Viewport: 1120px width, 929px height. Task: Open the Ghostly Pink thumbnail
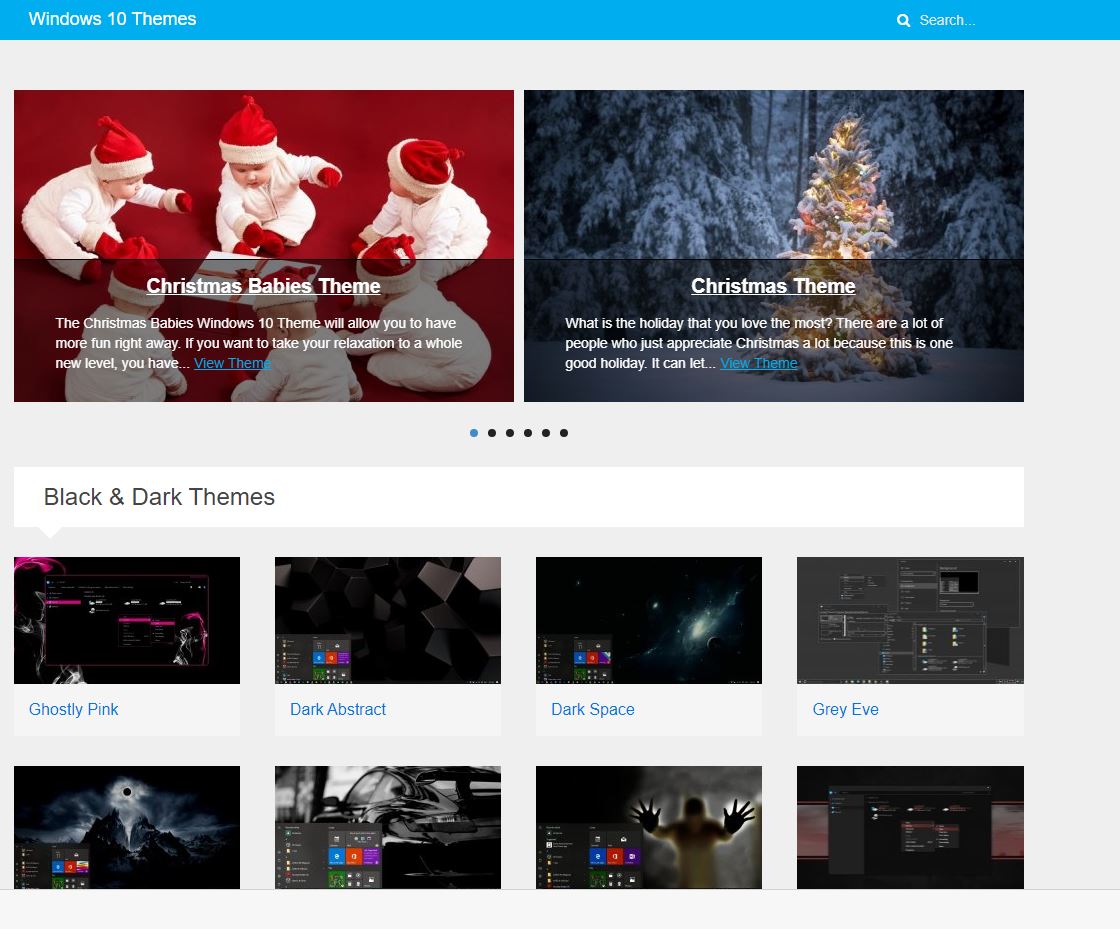pos(127,621)
